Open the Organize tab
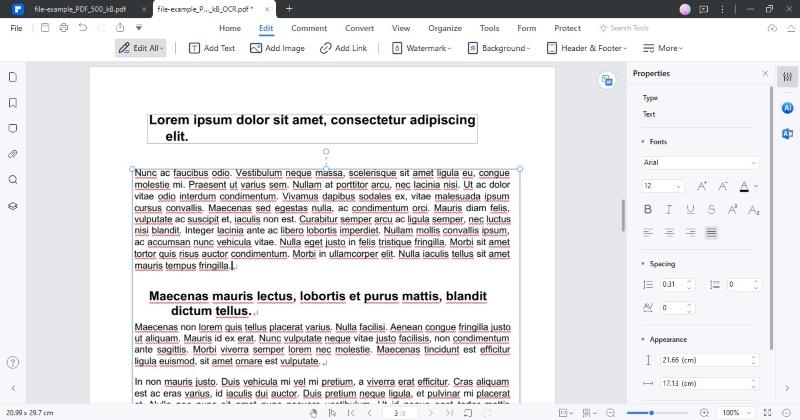Screen dimensions: 800x420 (x=444, y=28)
